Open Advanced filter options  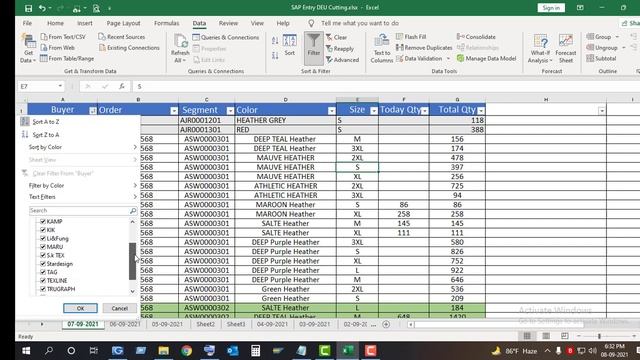point(342,60)
